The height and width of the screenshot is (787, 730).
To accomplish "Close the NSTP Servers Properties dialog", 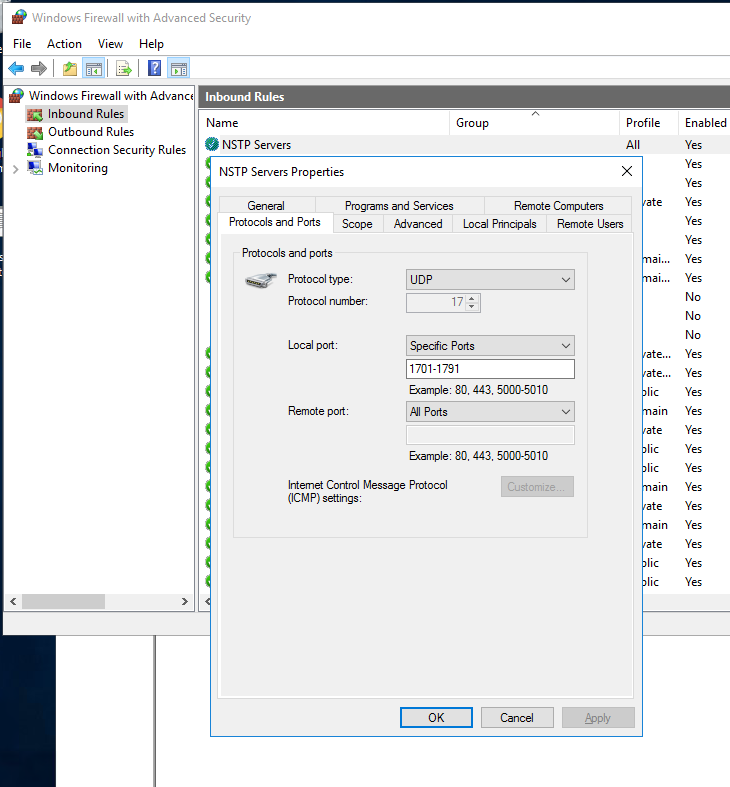I will tap(626, 171).
